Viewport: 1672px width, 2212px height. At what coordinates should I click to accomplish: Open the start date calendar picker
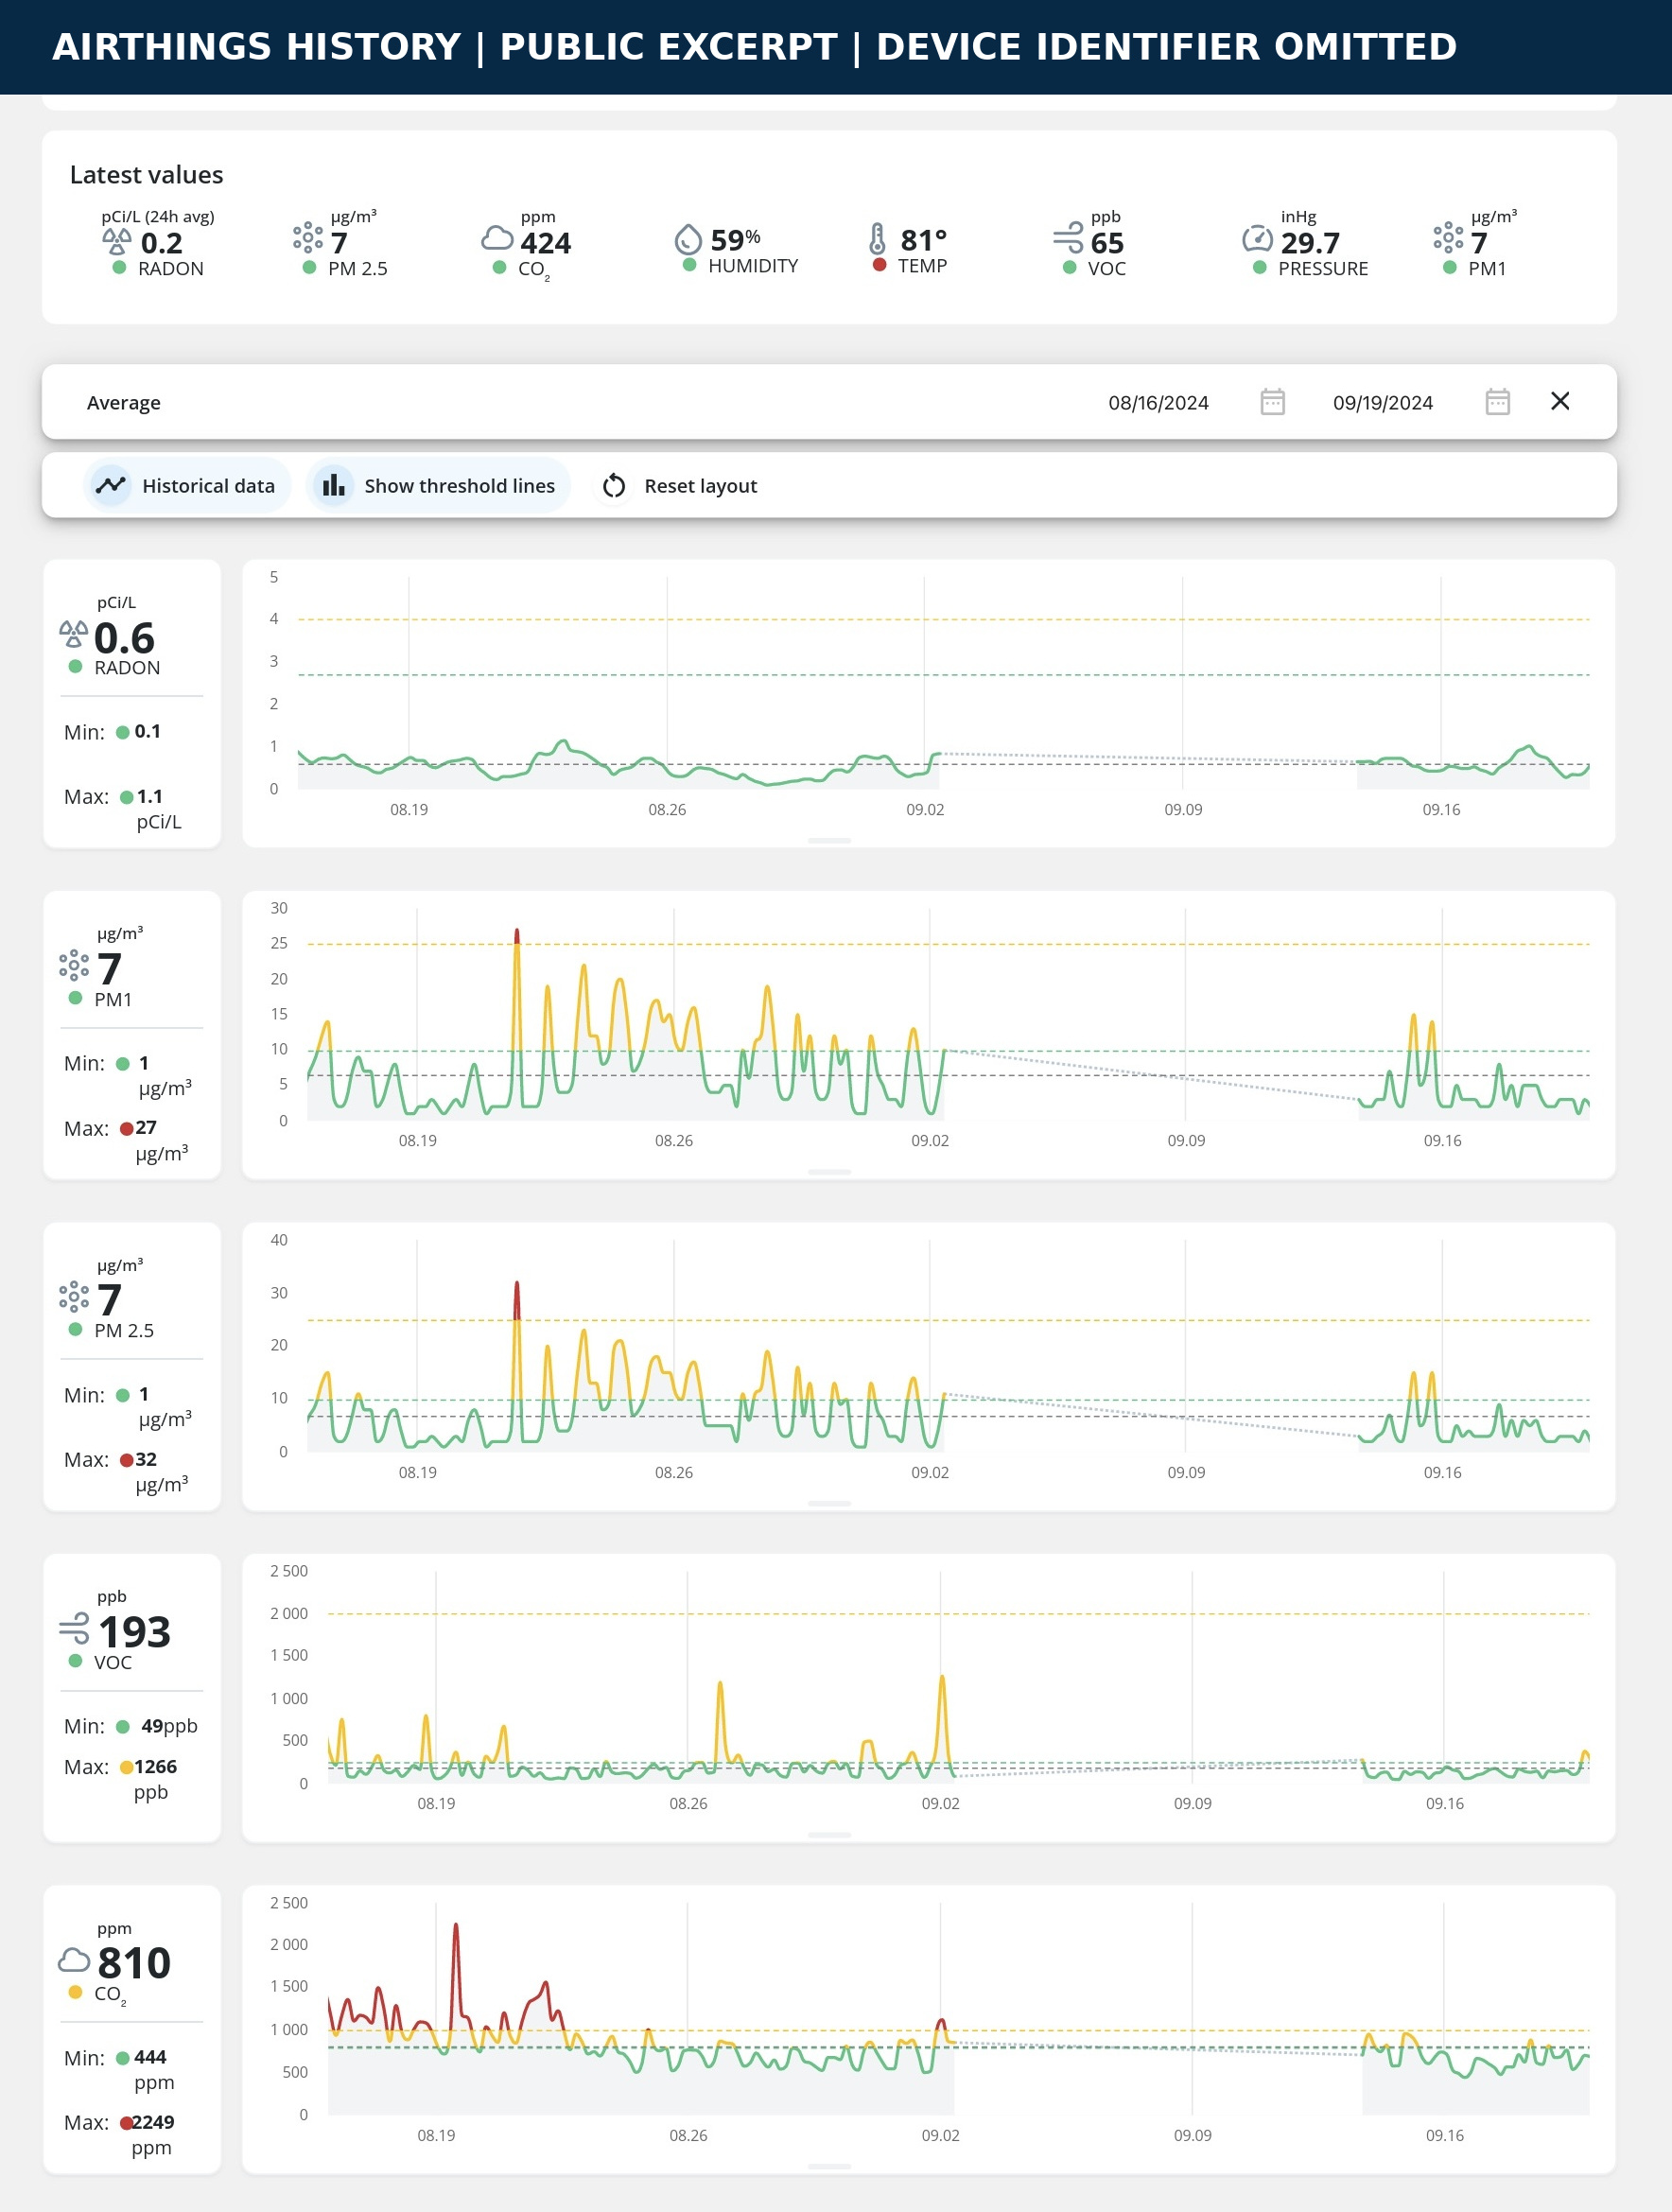point(1272,402)
